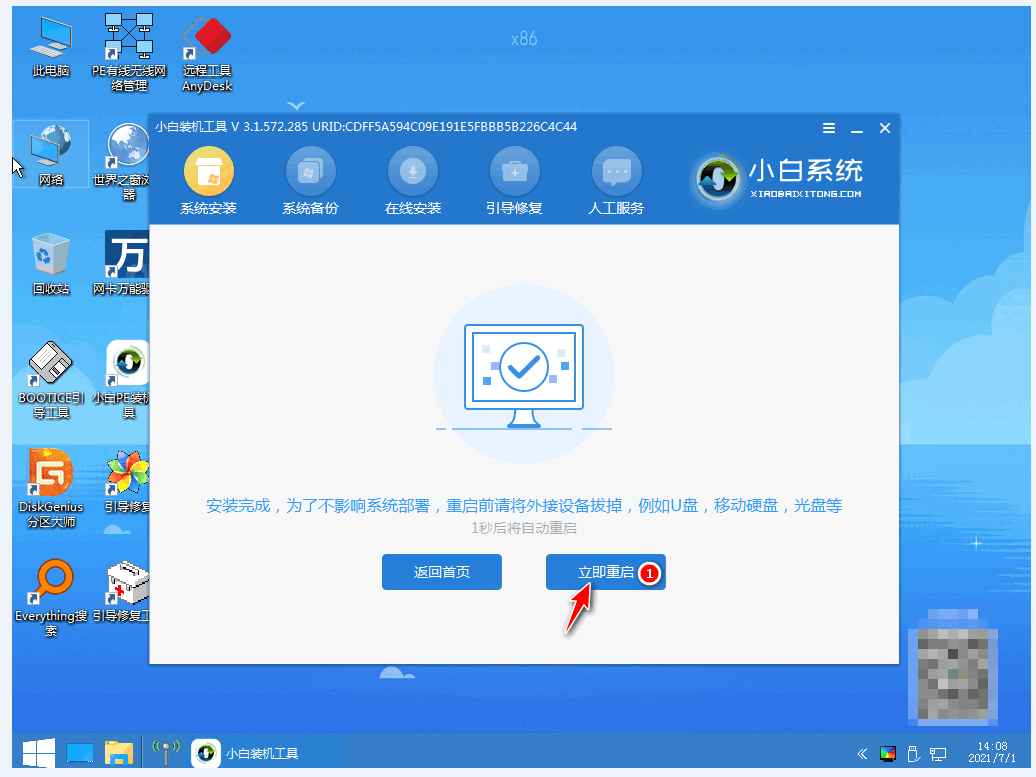Open 网卡万能驱动 desktop icon
The width and height of the screenshot is (1036, 777).
[x=123, y=263]
